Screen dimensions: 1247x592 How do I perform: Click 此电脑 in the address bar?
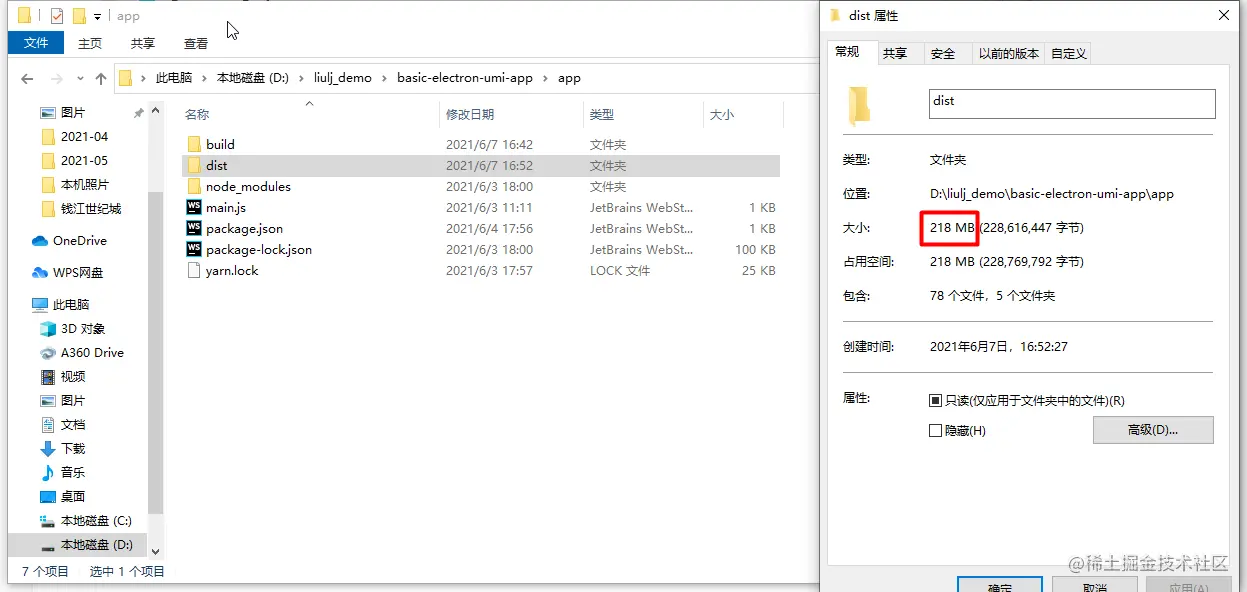[x=173, y=78]
